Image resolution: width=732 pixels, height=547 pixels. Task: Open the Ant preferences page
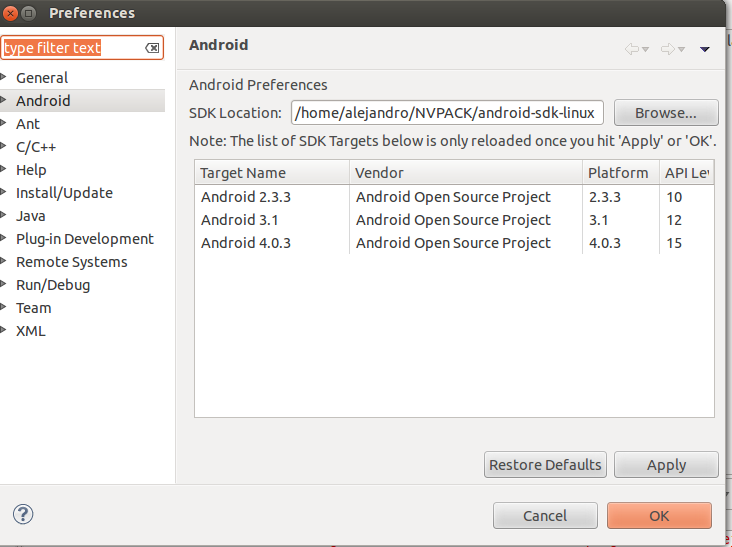28,124
